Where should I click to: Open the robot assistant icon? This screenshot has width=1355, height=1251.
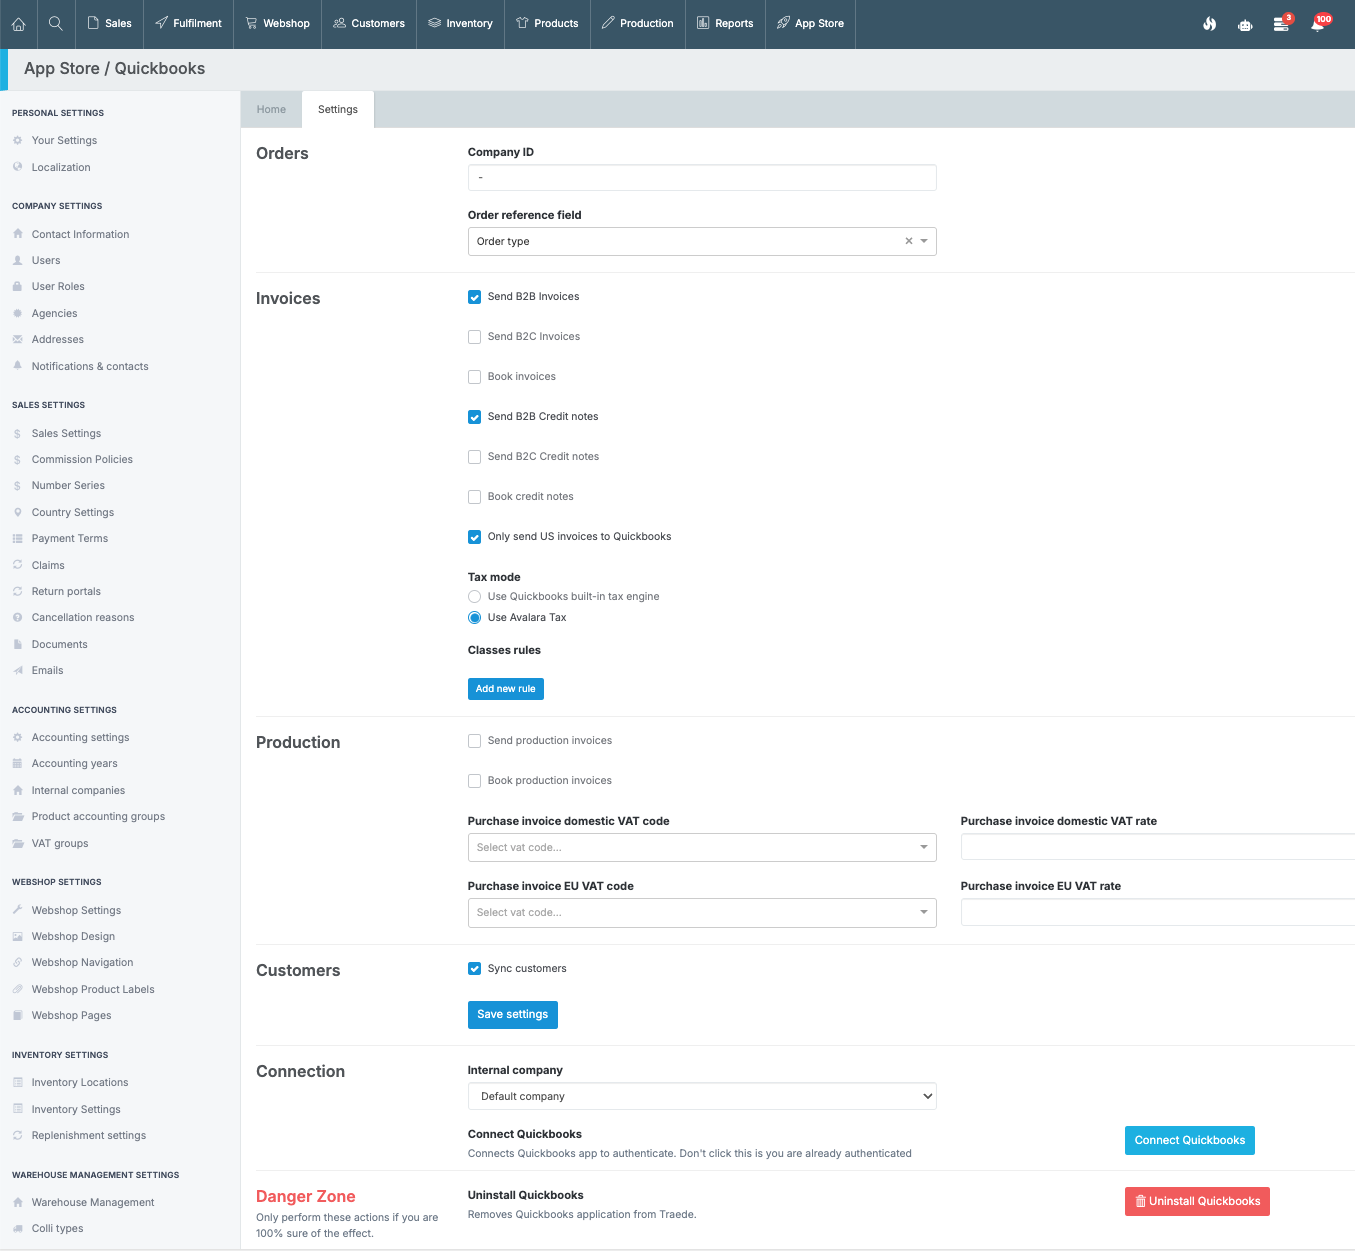[x=1245, y=24]
